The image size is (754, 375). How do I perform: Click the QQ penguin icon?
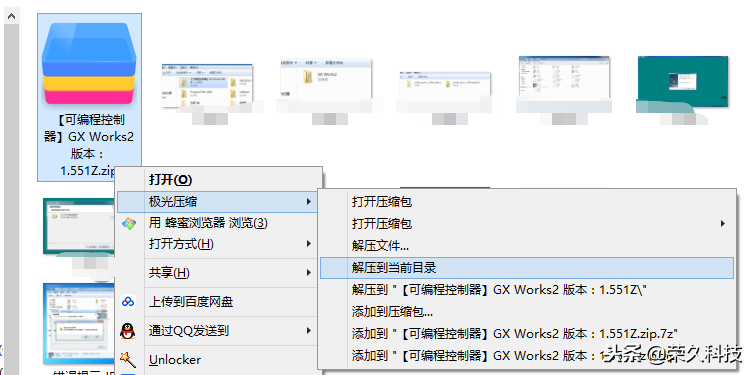click(x=128, y=331)
